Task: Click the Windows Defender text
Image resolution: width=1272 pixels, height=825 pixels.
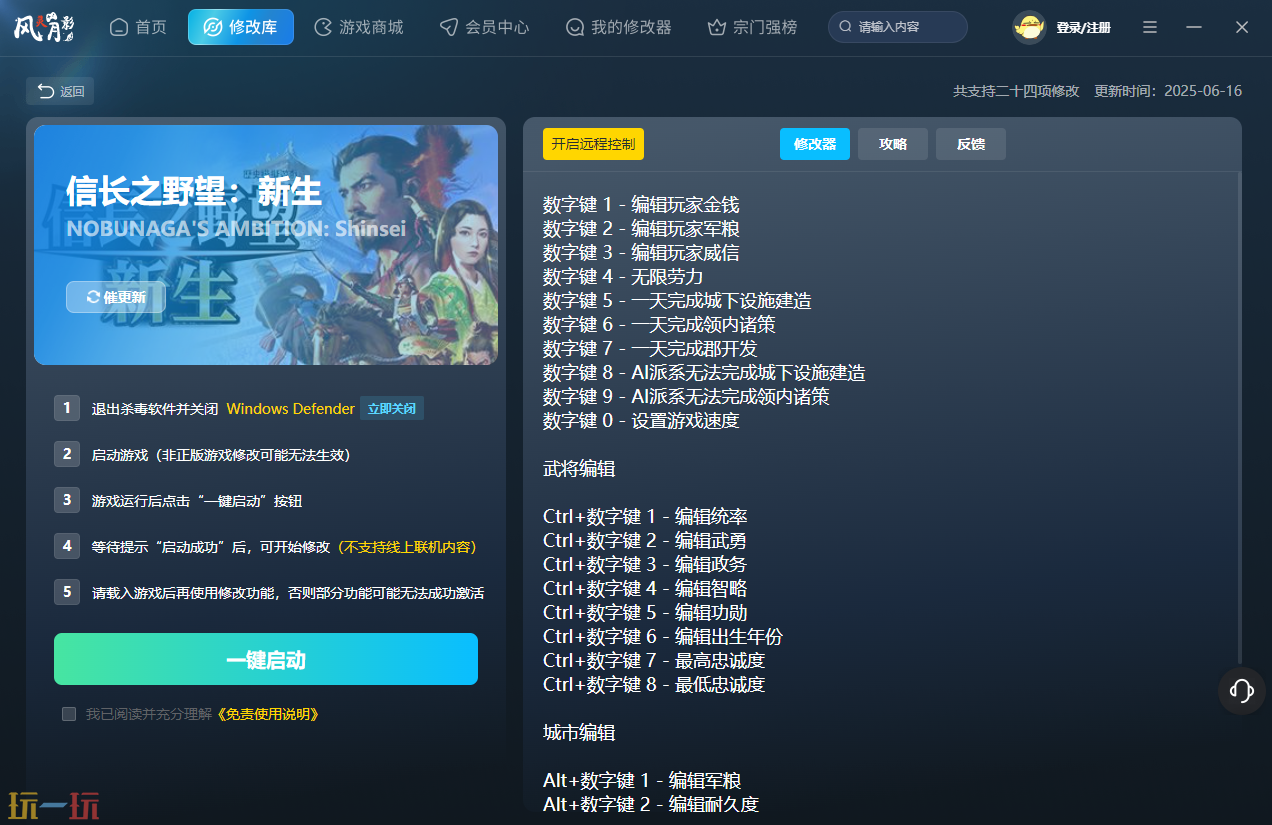Action: click(291, 408)
